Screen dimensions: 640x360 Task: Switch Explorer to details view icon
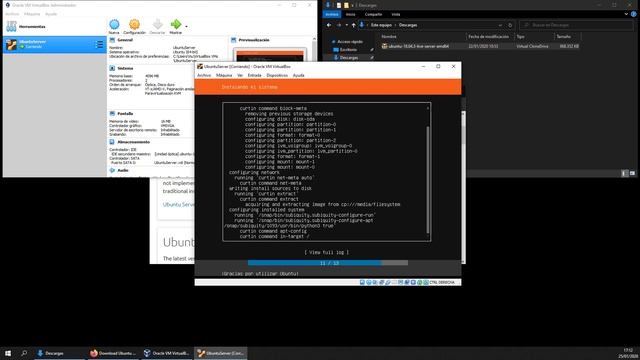click(624, 173)
